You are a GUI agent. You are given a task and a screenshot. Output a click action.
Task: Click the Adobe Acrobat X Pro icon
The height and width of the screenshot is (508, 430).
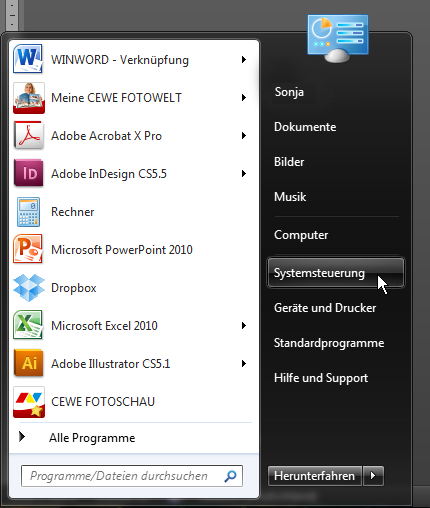[x=28, y=136]
